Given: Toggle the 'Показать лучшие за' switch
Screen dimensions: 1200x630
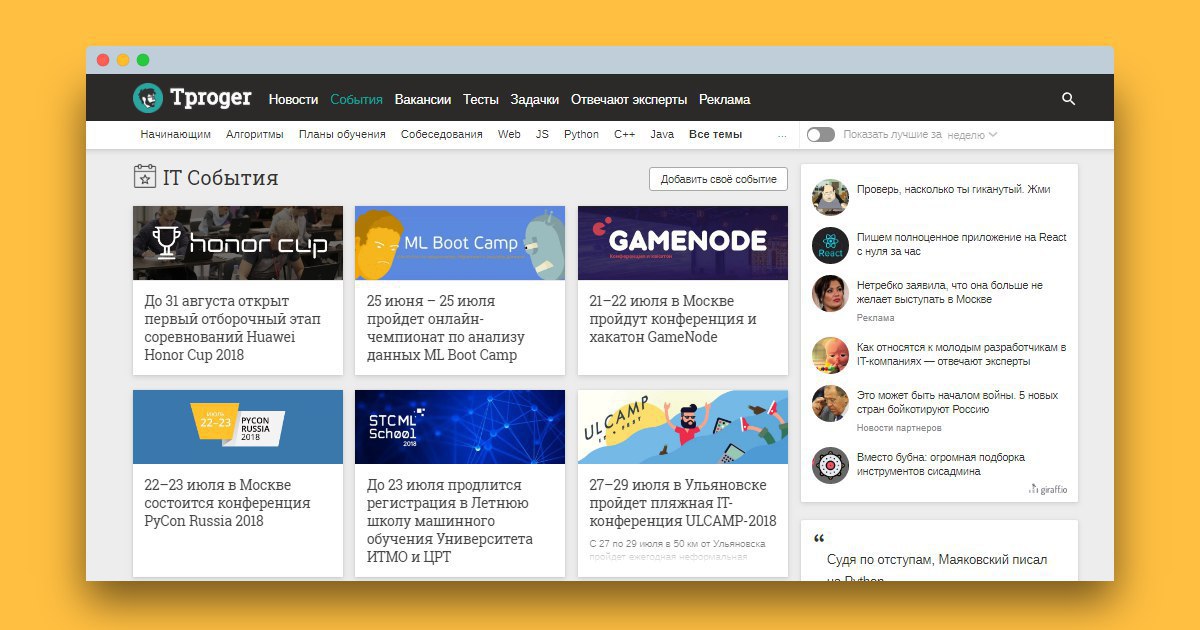Looking at the screenshot, I should click(x=820, y=135).
